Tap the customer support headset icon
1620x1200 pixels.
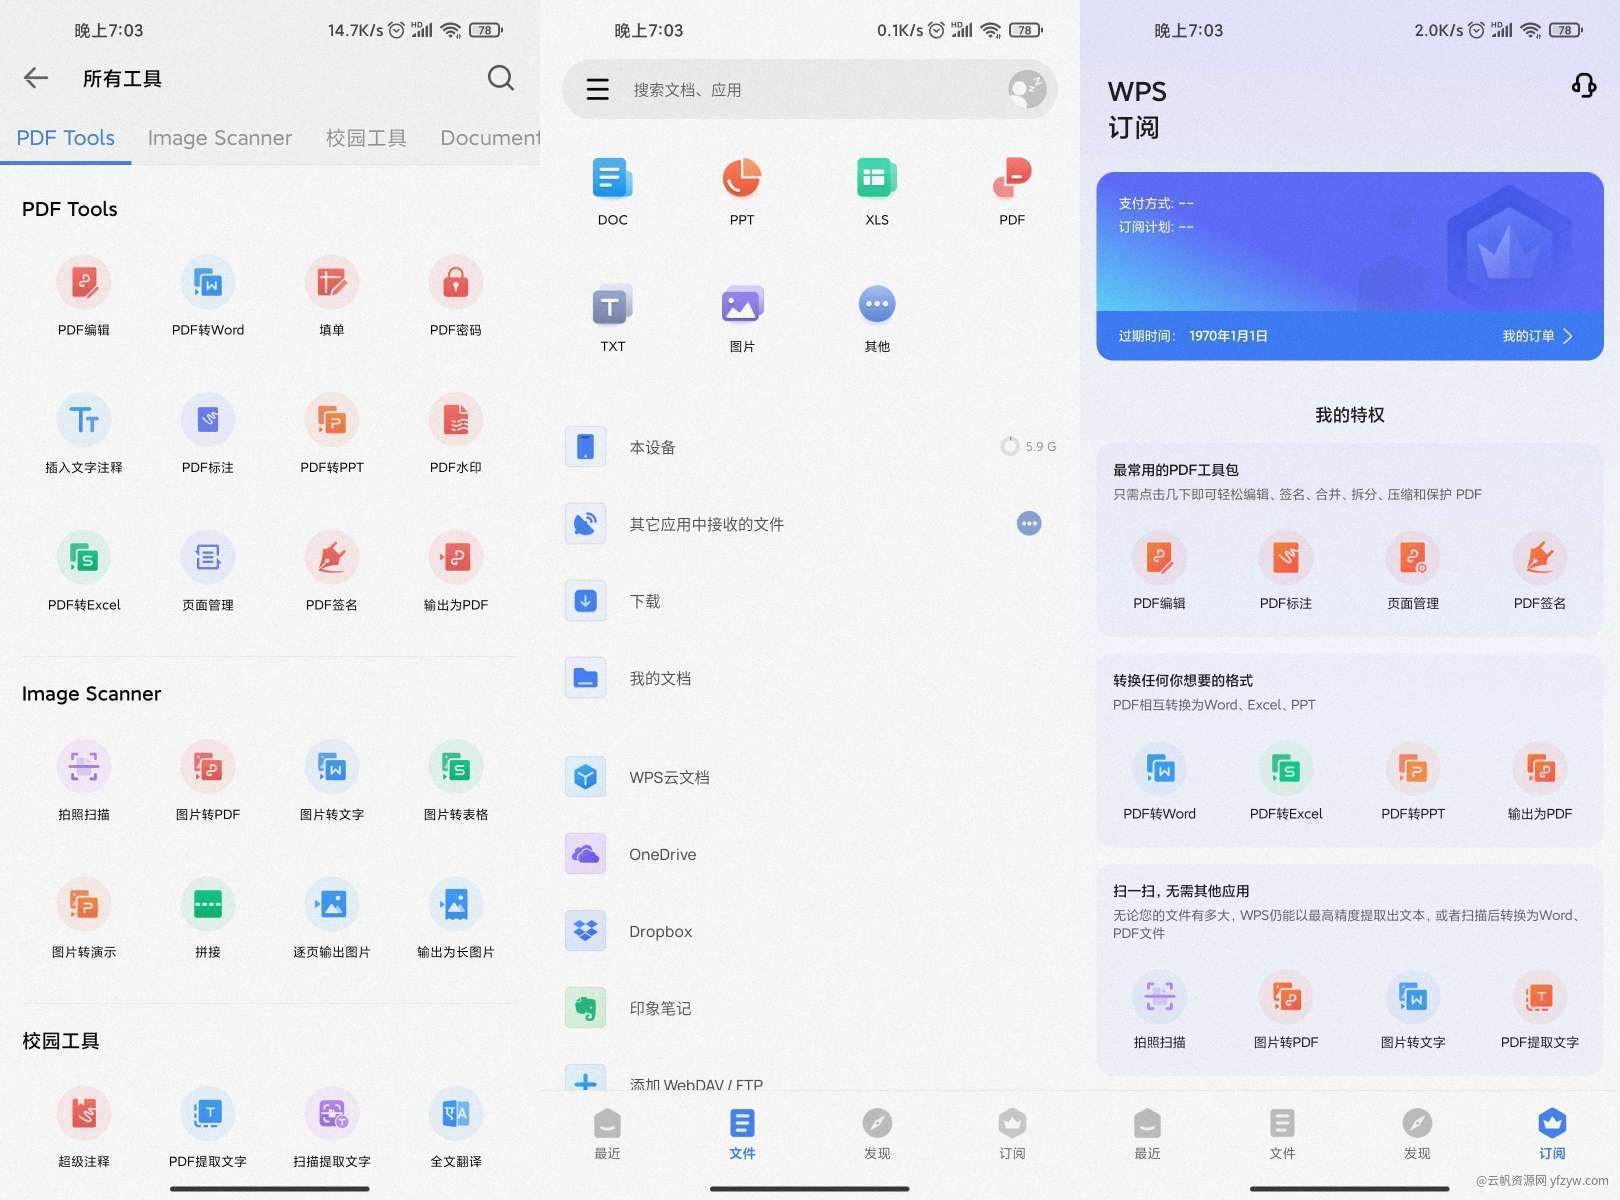(x=1584, y=85)
